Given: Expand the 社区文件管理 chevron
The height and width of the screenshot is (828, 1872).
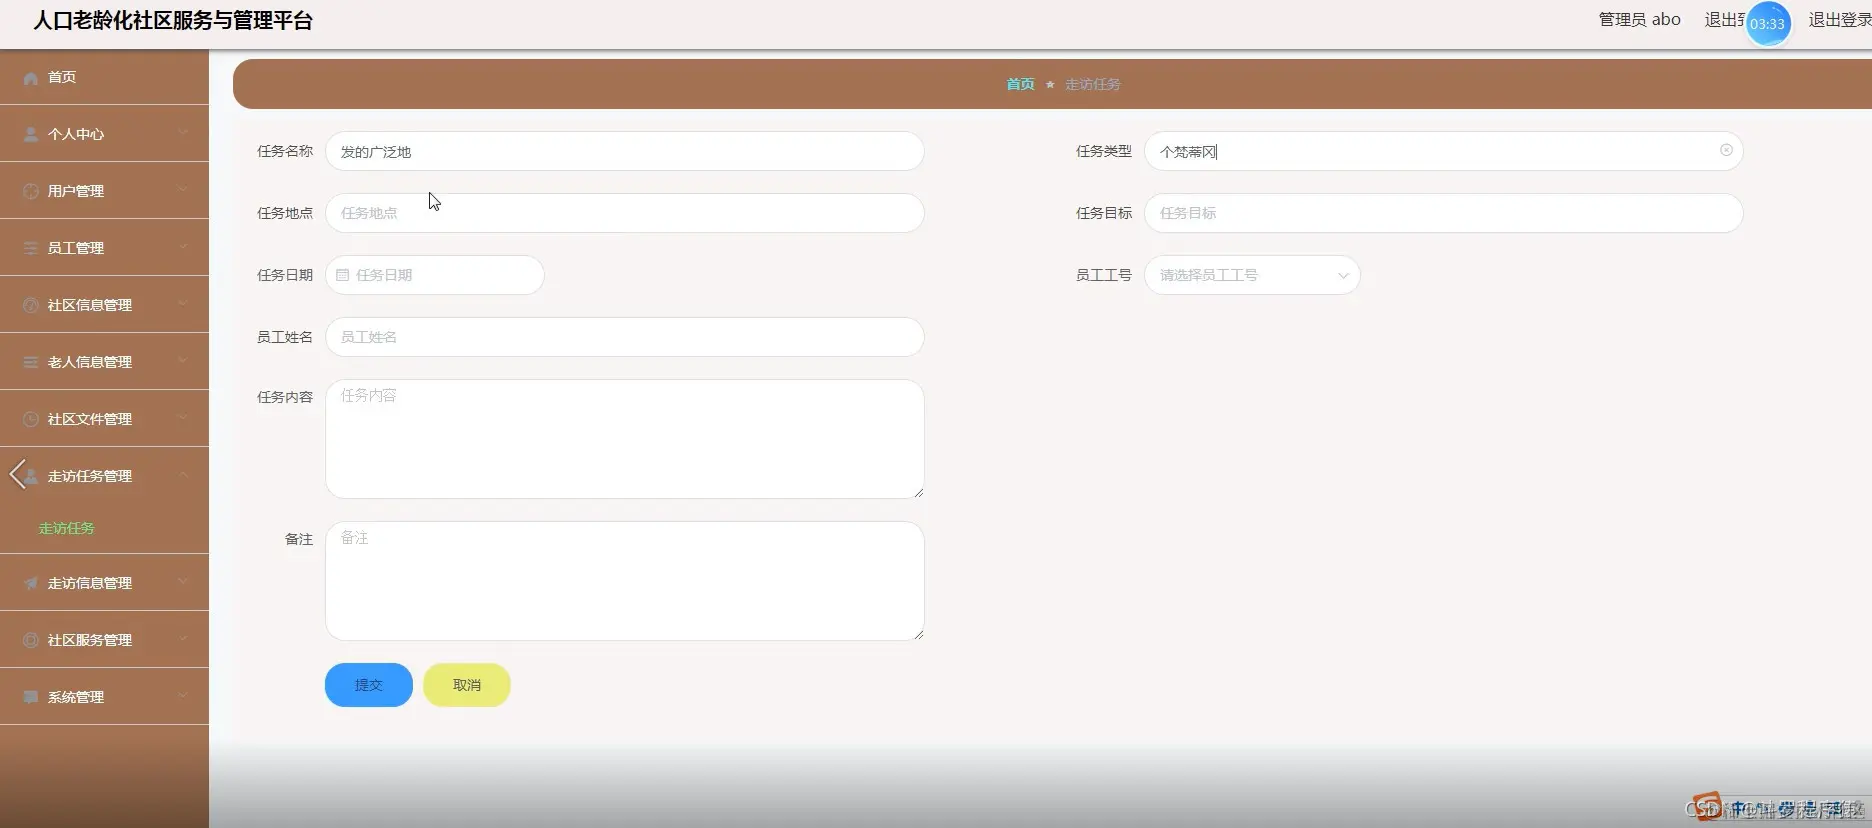Looking at the screenshot, I should [183, 417].
